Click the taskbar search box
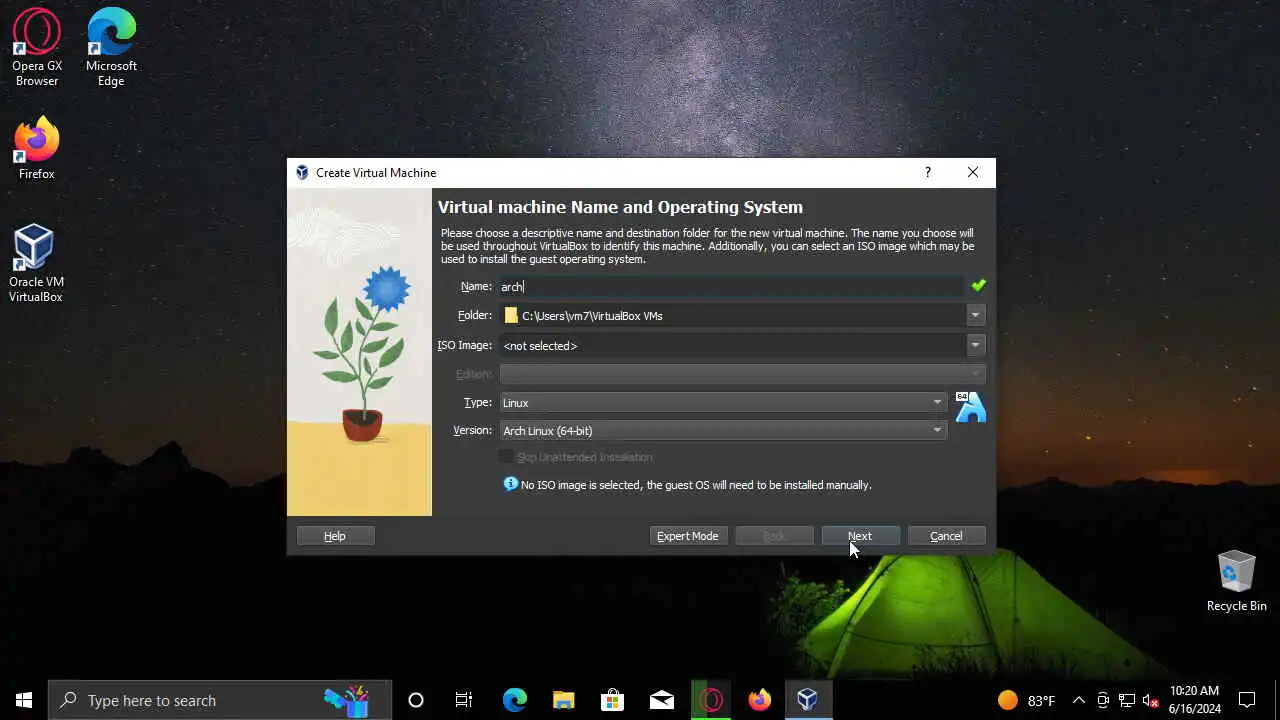Viewport: 1280px width, 720px height. (x=220, y=700)
